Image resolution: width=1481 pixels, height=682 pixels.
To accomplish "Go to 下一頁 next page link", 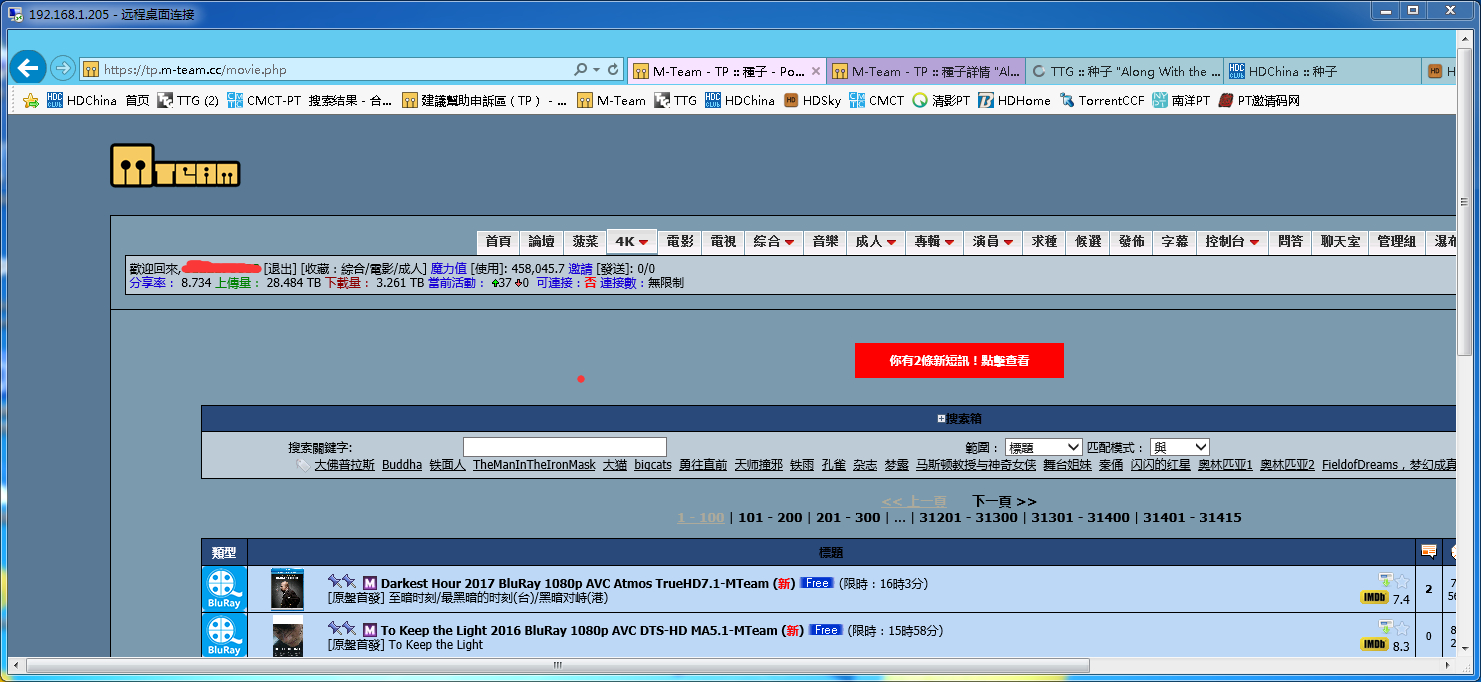I will 1004,501.
